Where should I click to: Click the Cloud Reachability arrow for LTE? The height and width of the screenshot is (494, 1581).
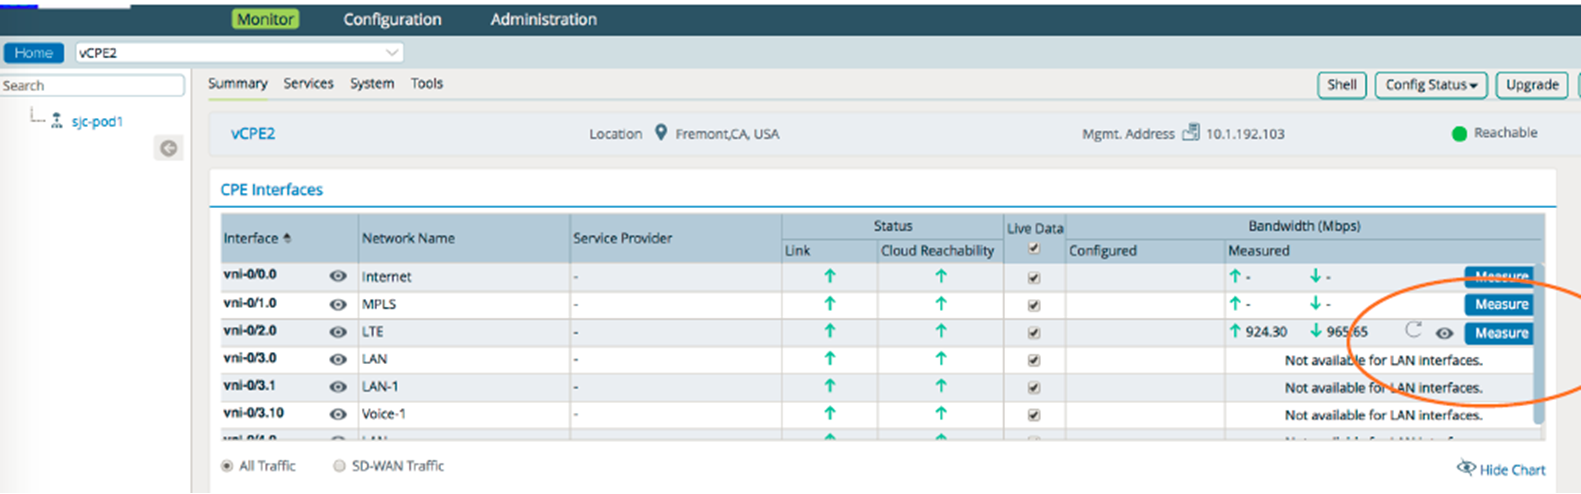[x=940, y=331]
